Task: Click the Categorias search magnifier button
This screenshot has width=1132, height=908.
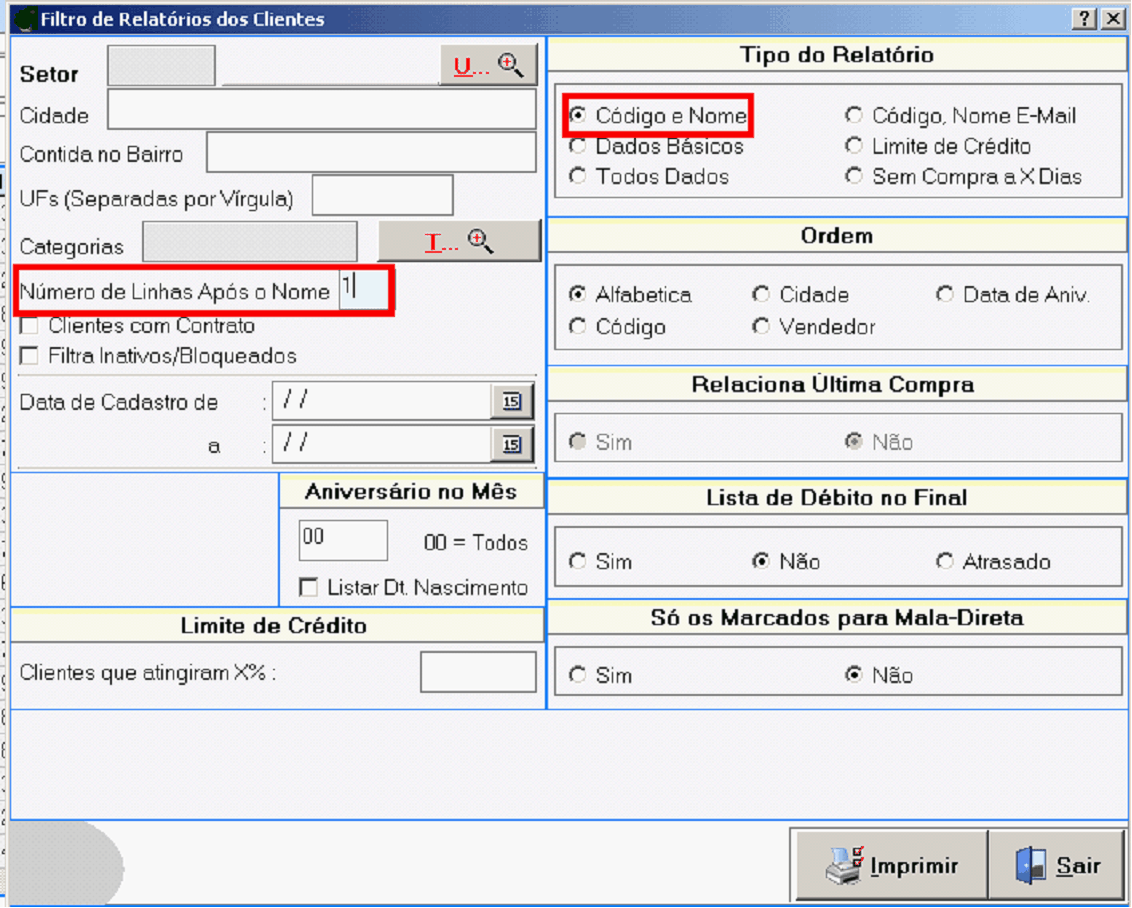Action: (x=459, y=242)
